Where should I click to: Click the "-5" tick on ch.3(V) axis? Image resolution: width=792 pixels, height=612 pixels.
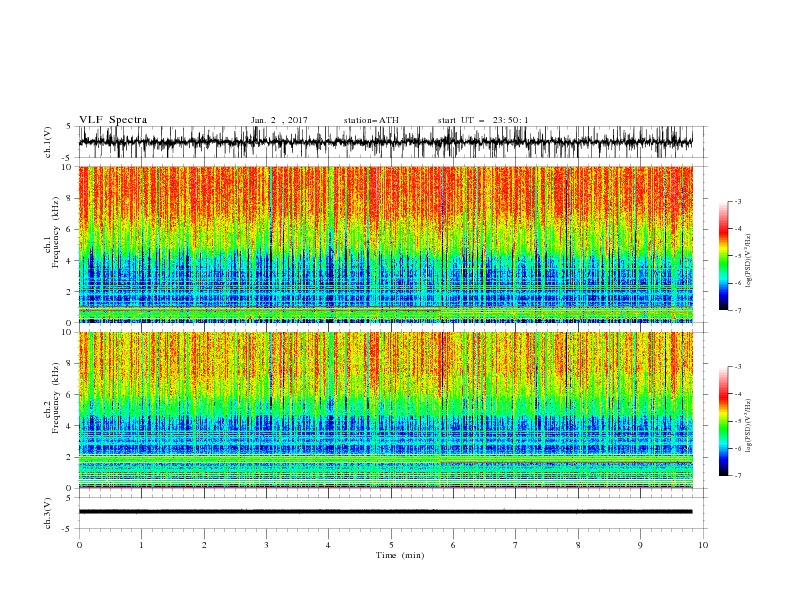68,529
